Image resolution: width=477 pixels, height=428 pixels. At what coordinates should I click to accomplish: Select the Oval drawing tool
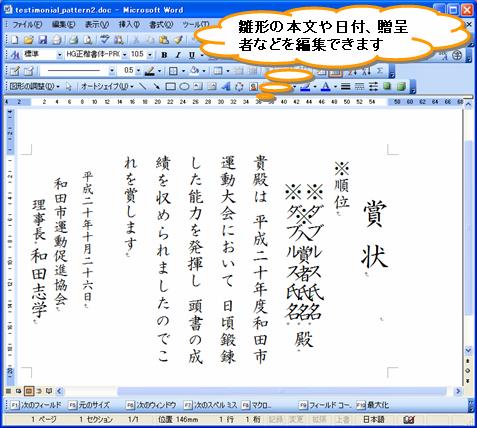(x=184, y=87)
